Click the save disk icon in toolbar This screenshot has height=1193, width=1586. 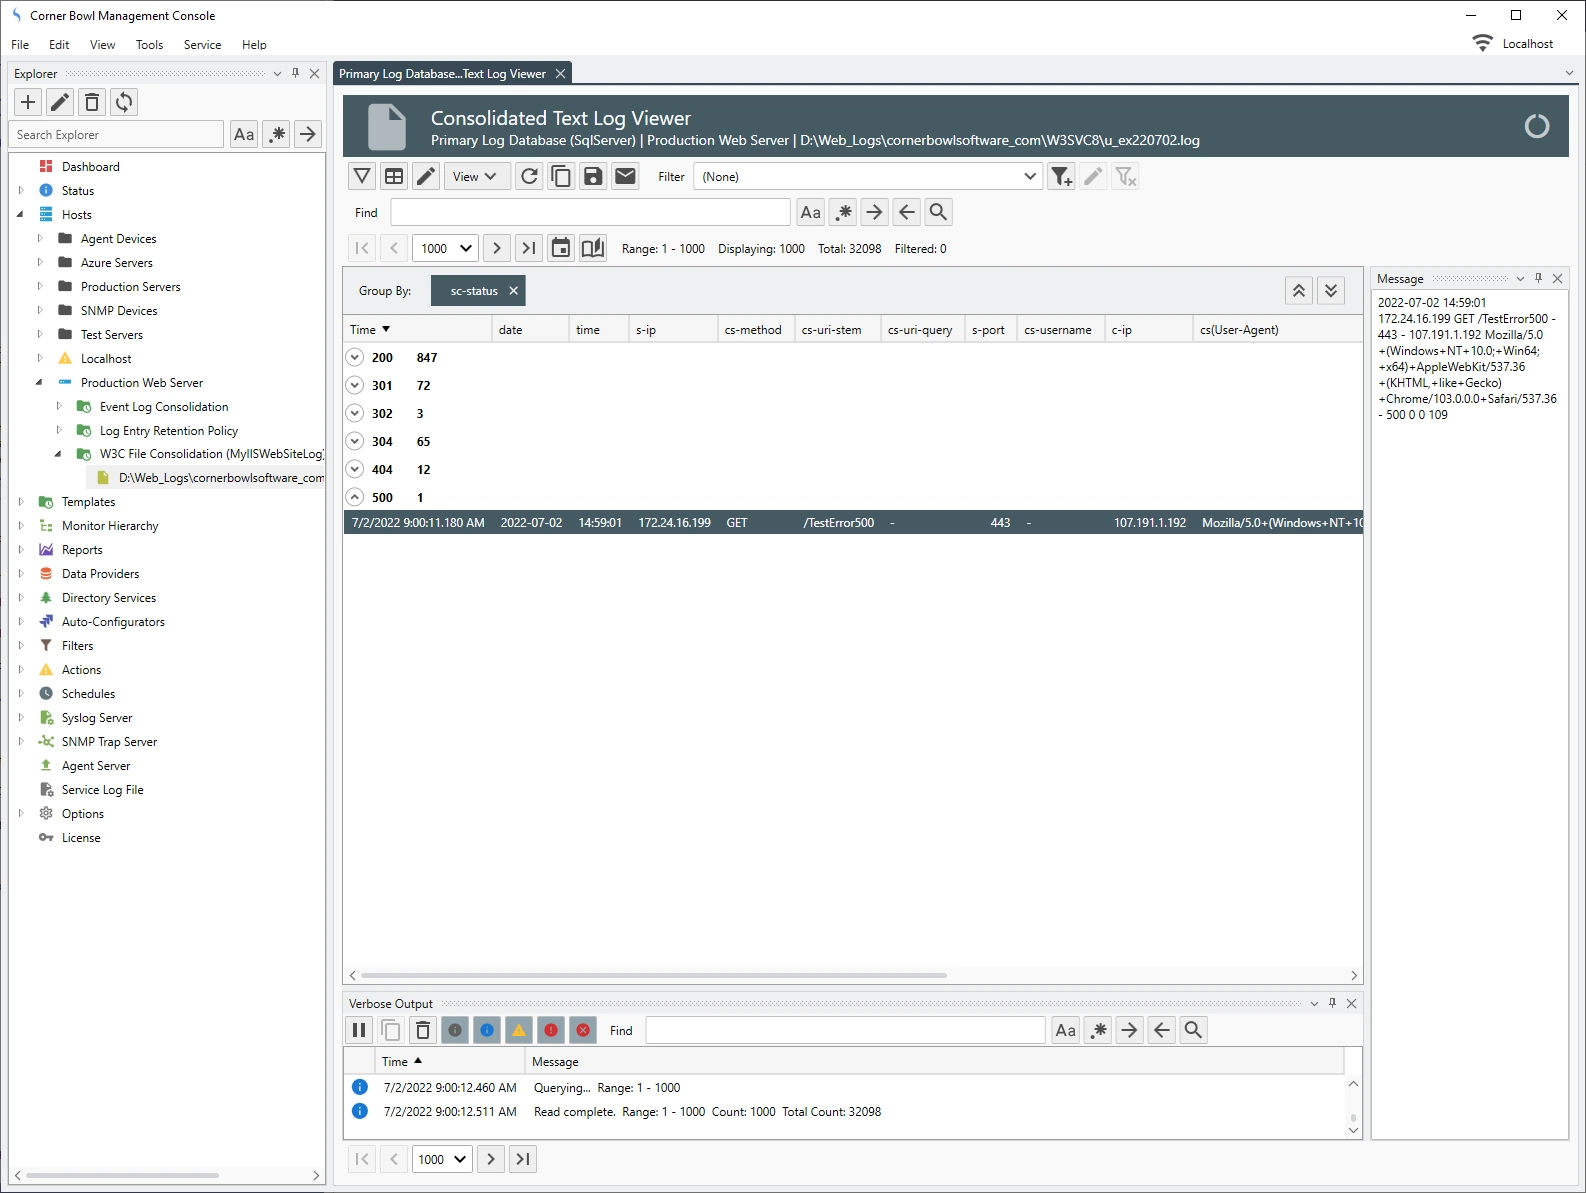coord(593,177)
